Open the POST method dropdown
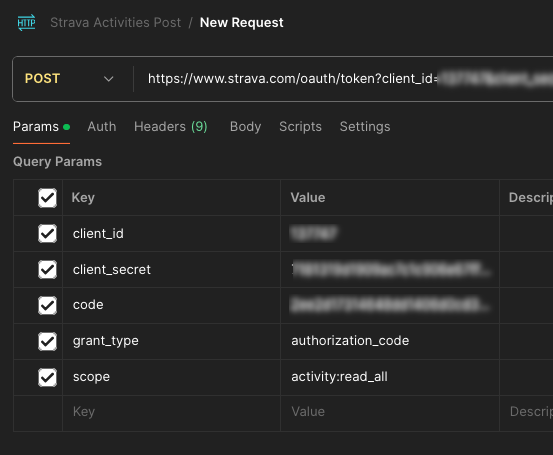The image size is (553, 455). pyautogui.click(x=69, y=79)
